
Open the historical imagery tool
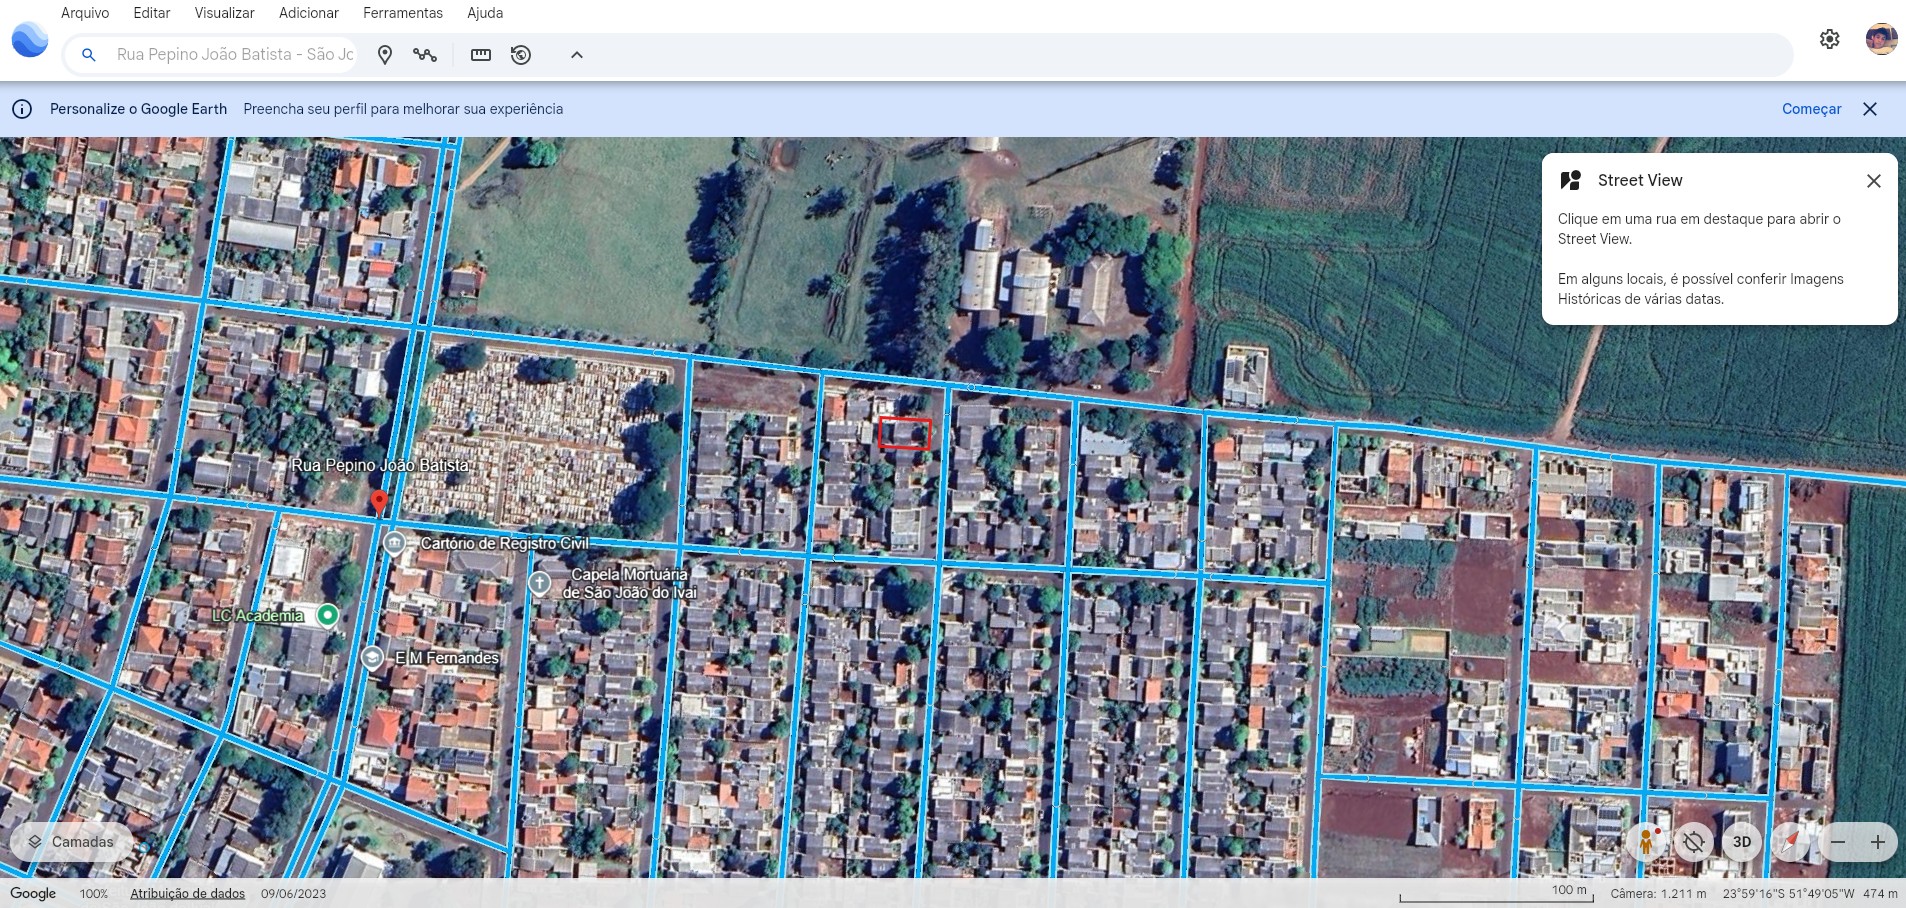coord(521,55)
